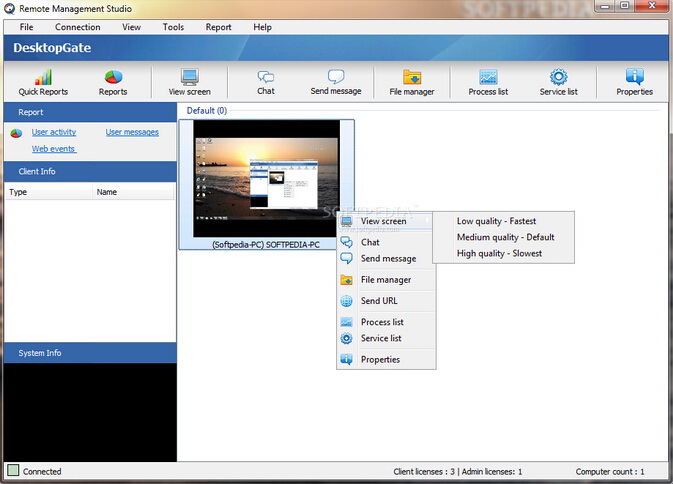Image resolution: width=673 pixels, height=484 pixels.
Task: Maximize the Remote Management Studio window
Action: [624, 6]
